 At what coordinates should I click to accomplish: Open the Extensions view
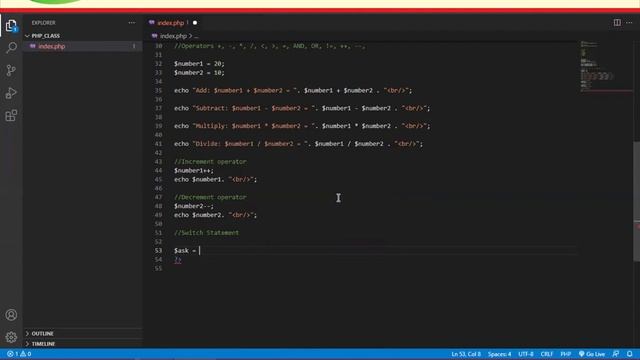click(11, 116)
